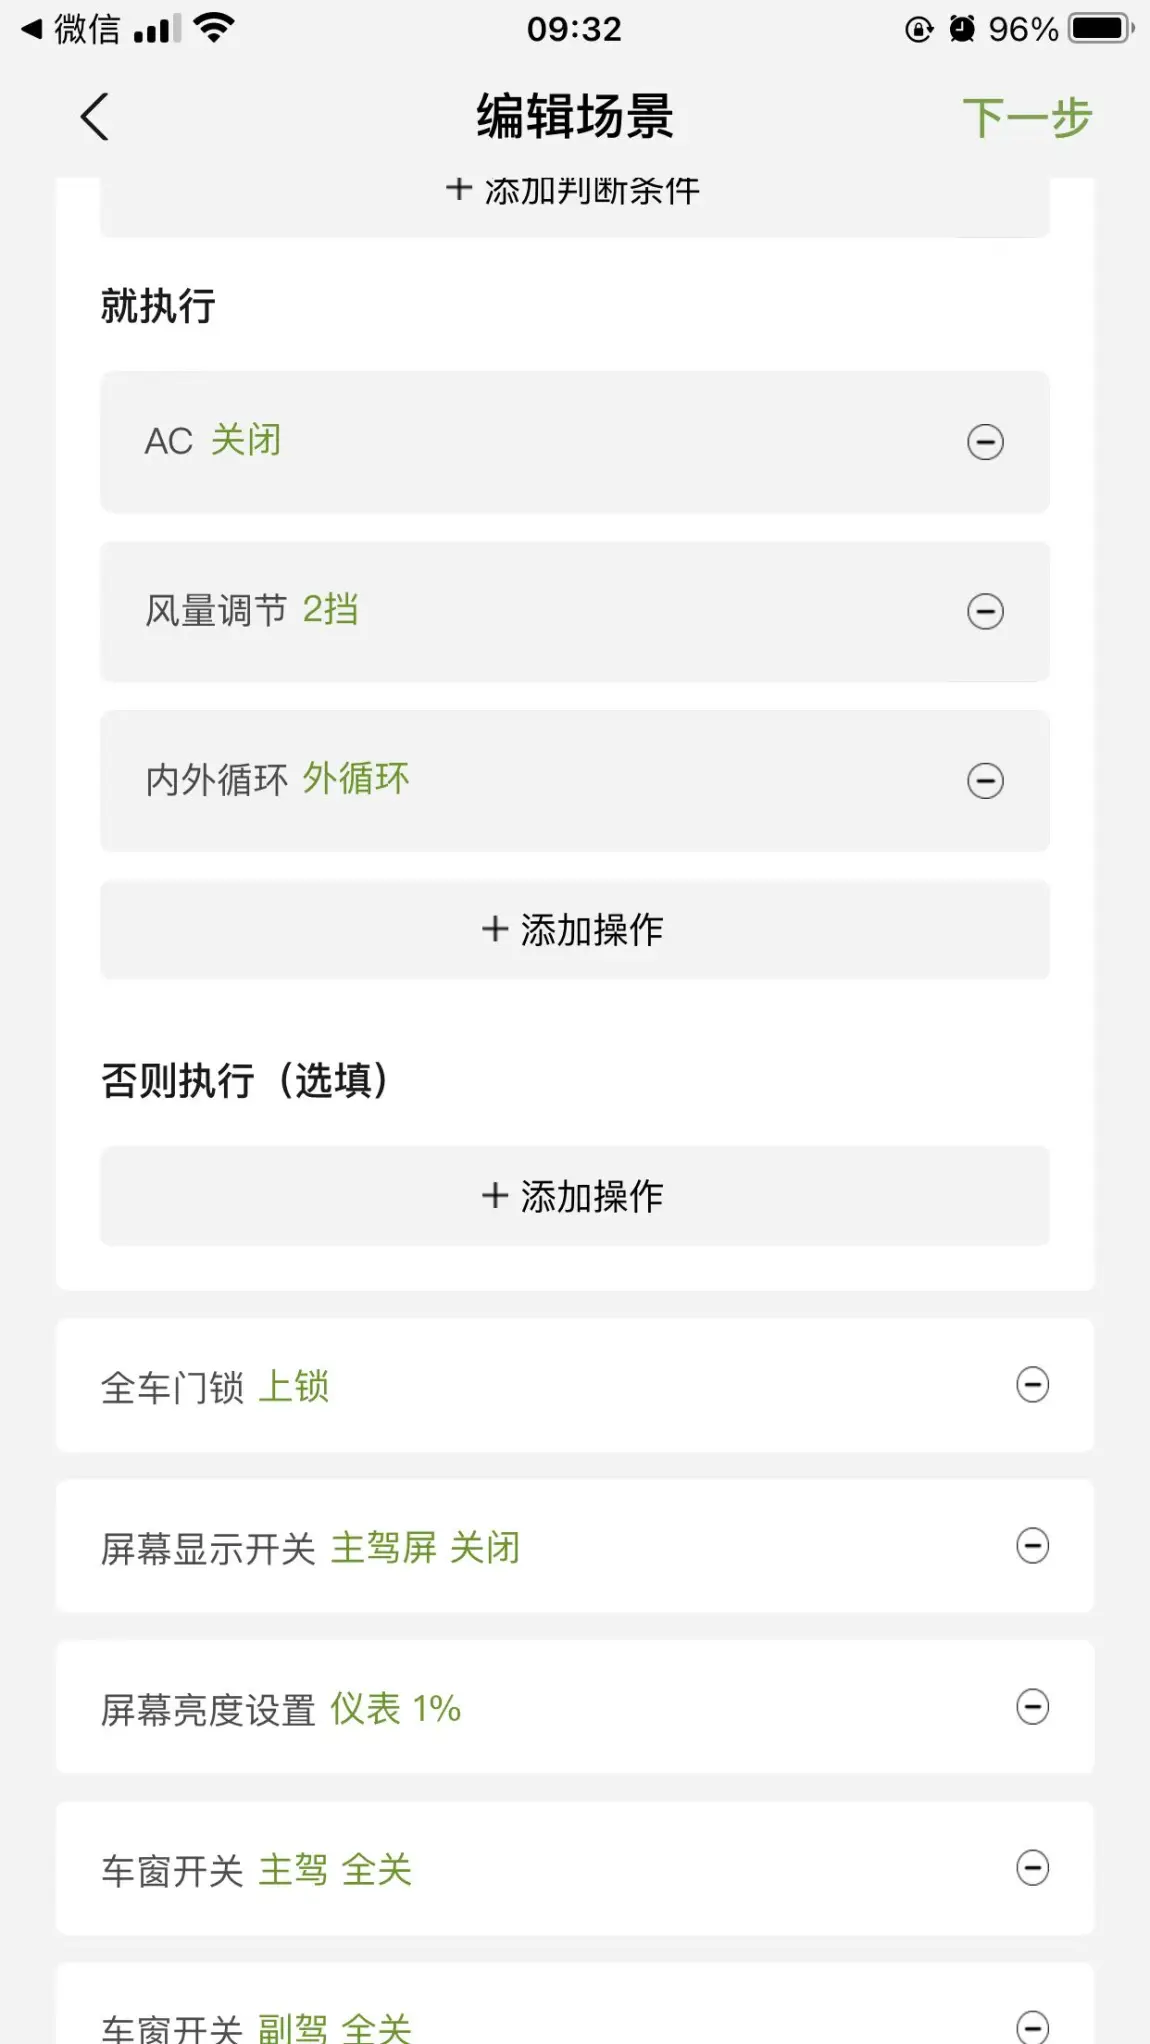Remove the AC 关闭 action

click(x=985, y=442)
